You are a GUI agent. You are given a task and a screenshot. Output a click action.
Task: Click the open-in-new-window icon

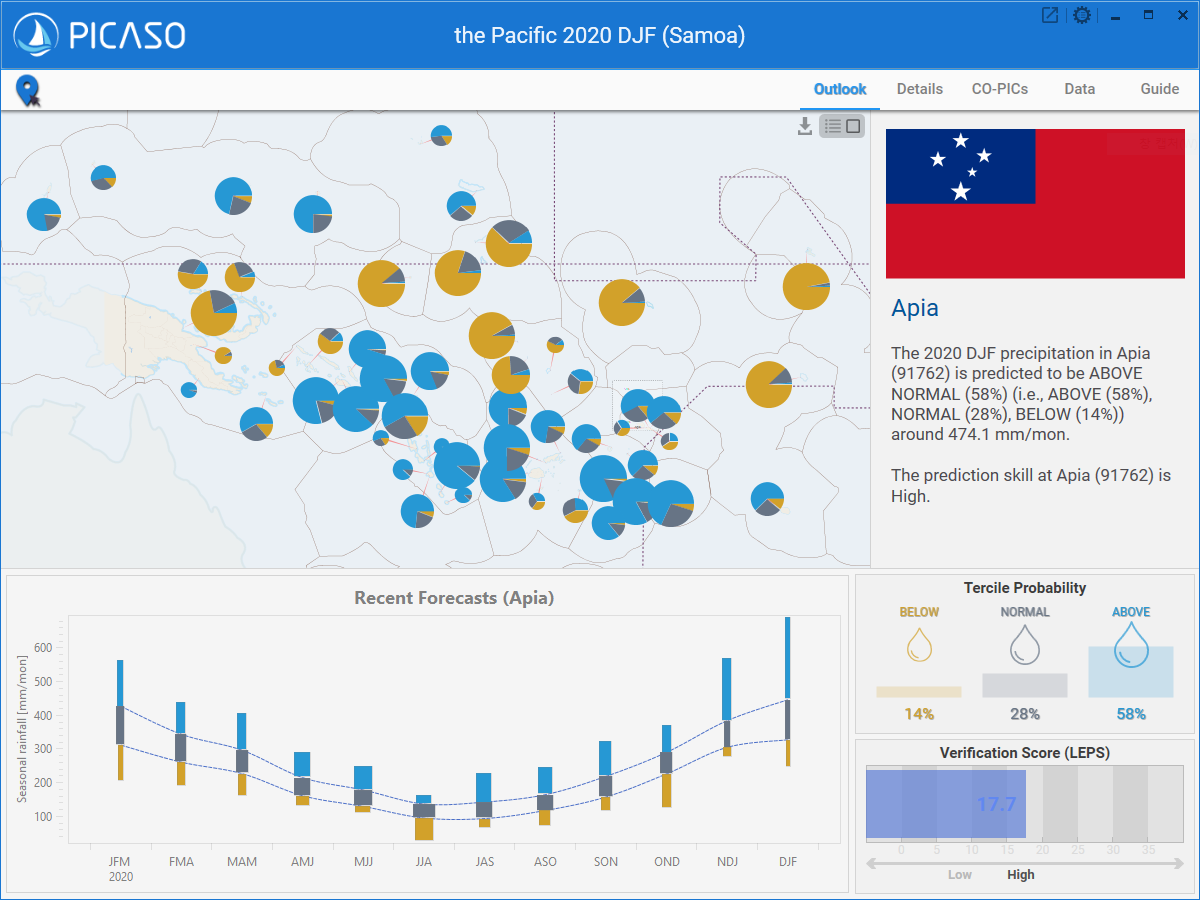1050,16
